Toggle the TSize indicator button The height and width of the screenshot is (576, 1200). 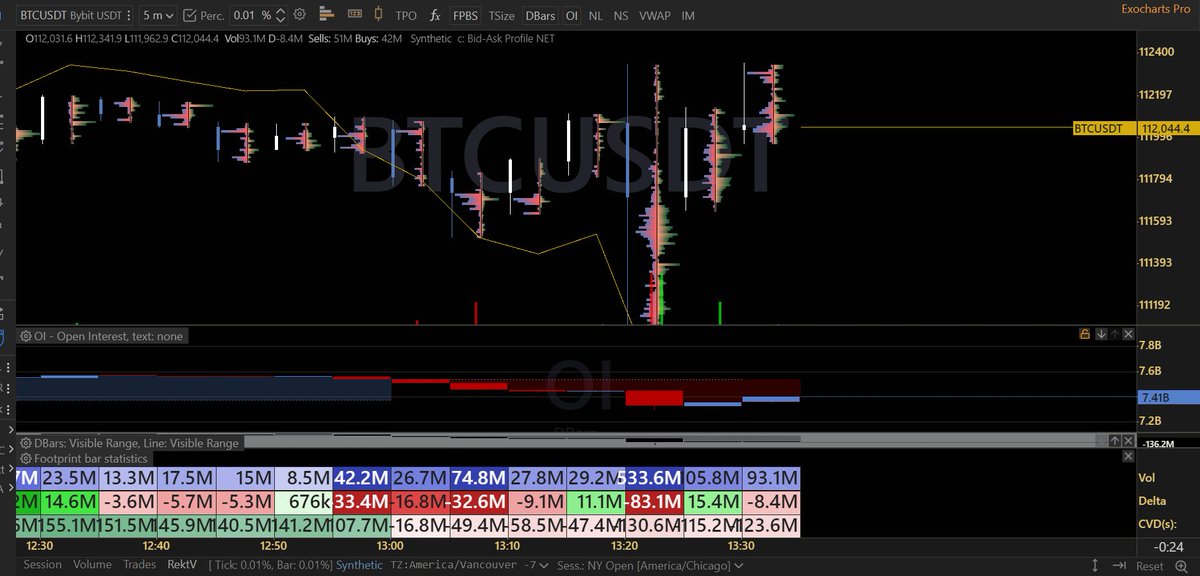[503, 16]
